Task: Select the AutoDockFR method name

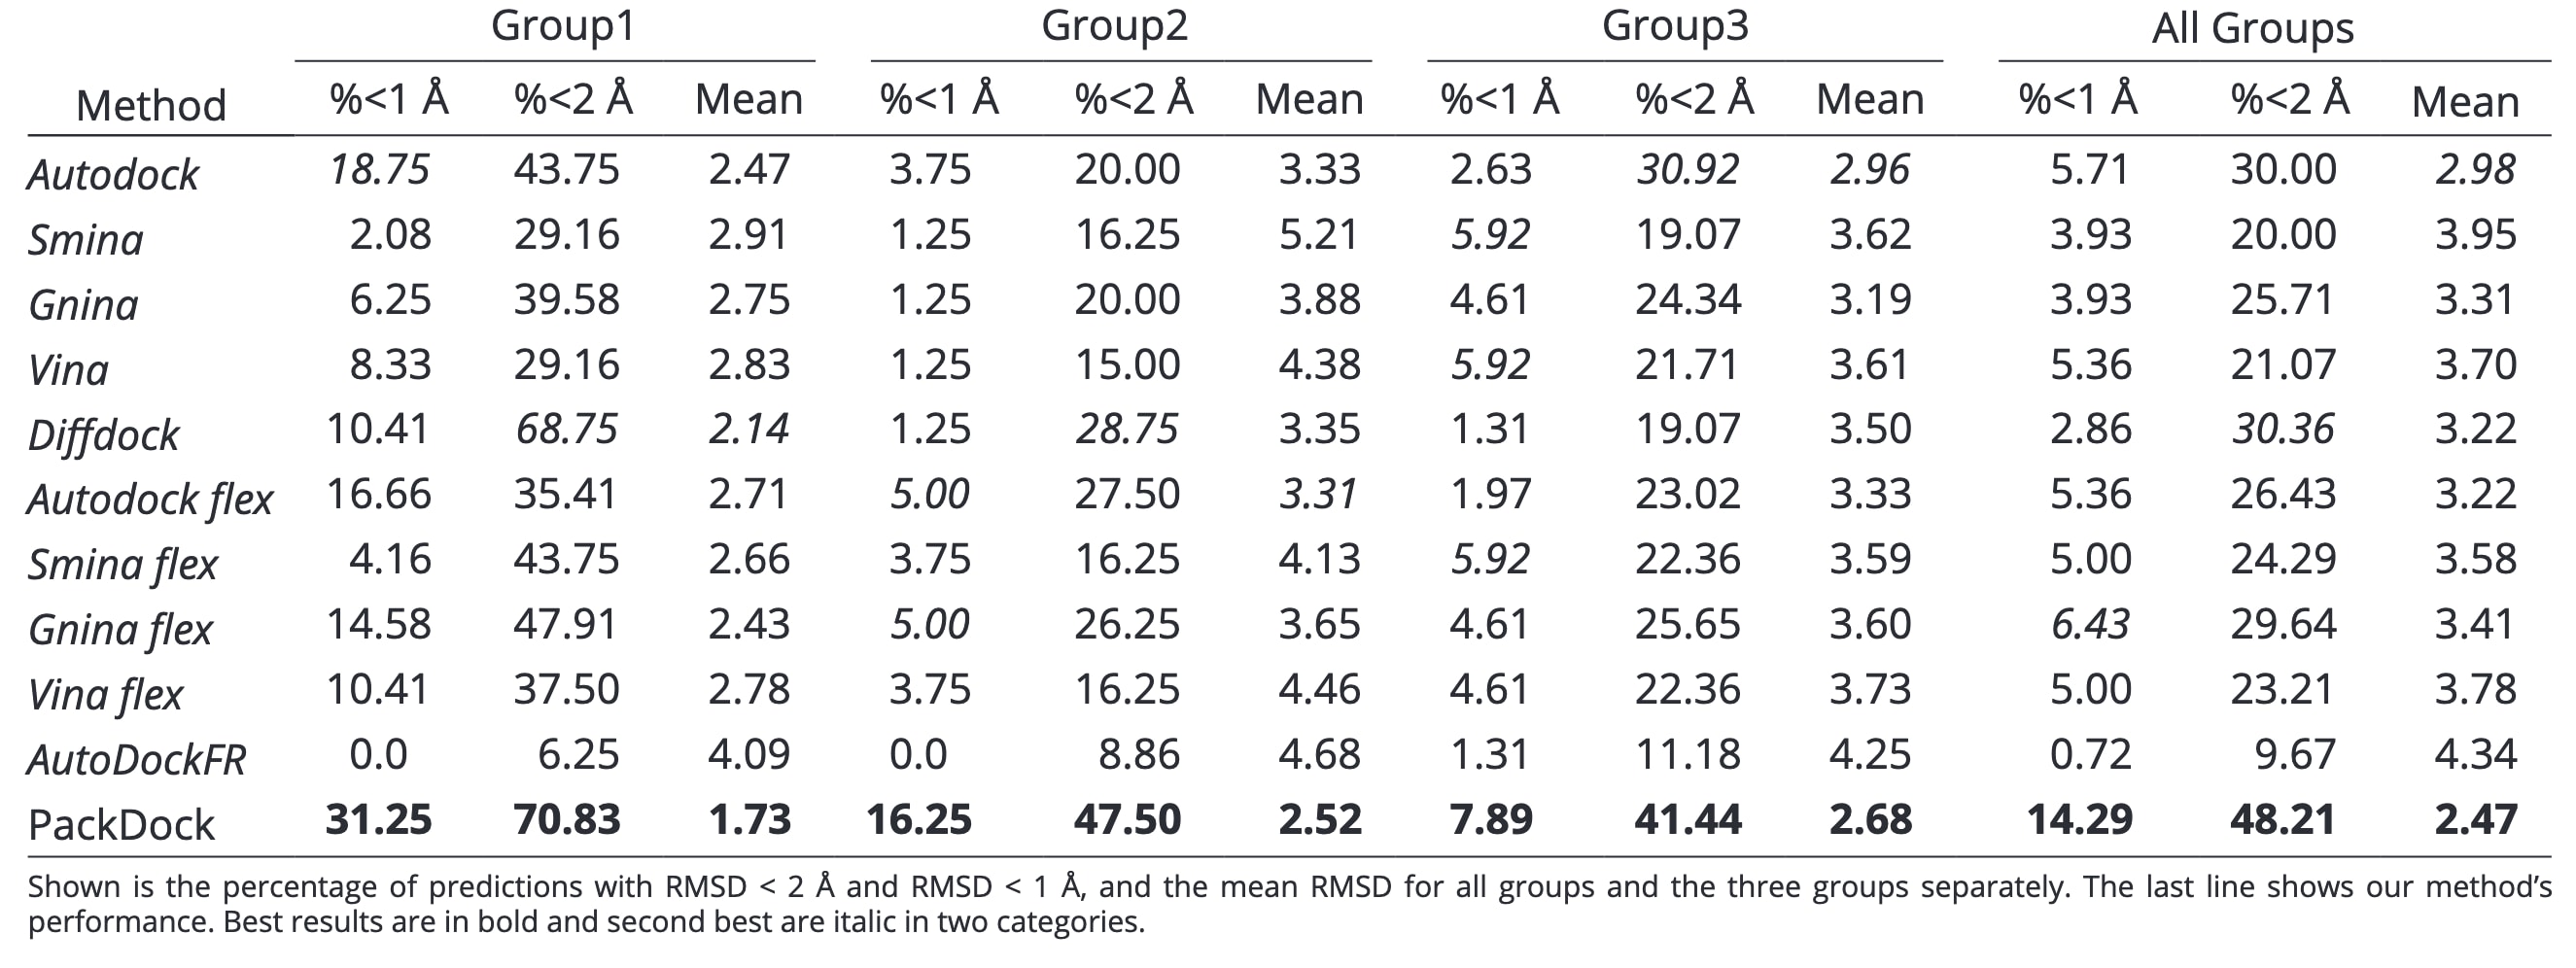Action: tap(136, 760)
